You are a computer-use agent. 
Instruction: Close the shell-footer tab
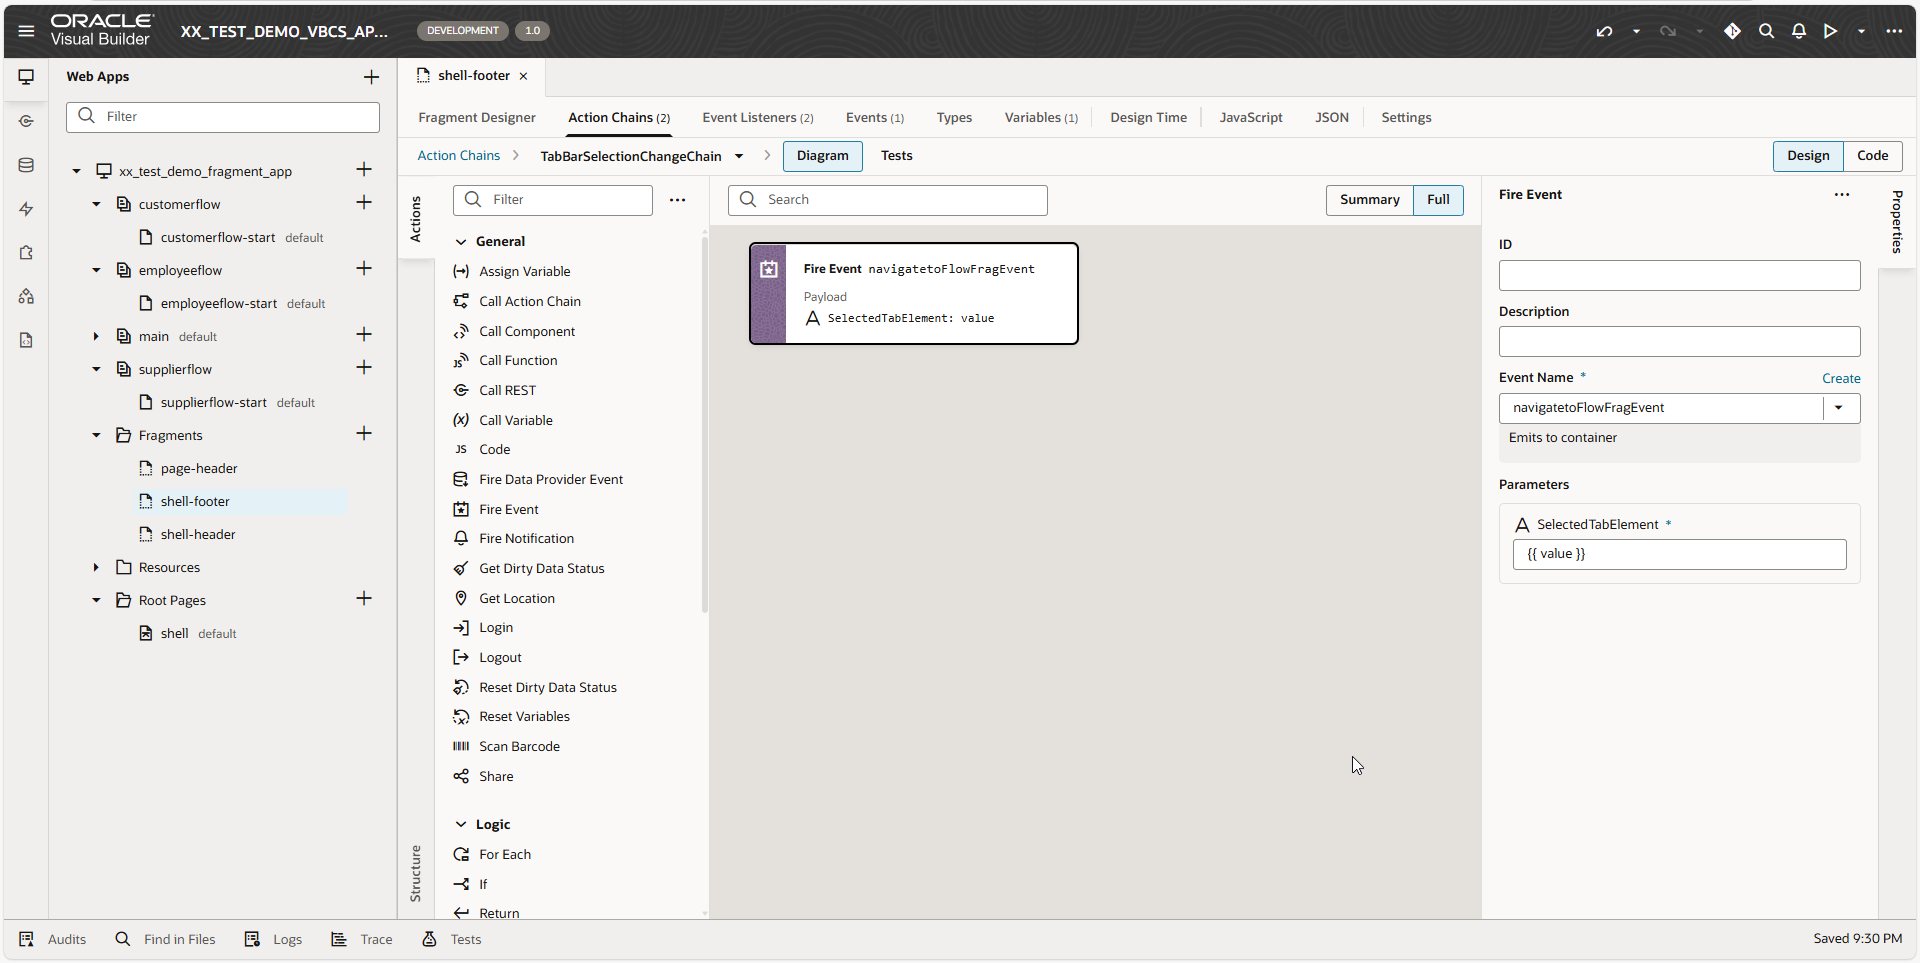(x=523, y=76)
